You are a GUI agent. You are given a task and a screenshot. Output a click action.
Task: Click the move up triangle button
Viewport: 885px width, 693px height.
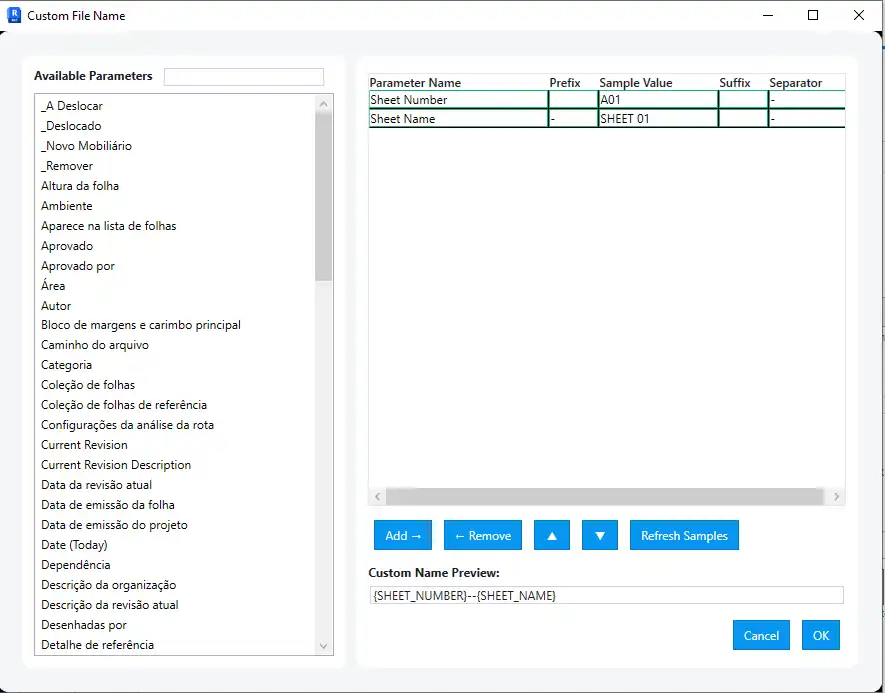click(552, 536)
